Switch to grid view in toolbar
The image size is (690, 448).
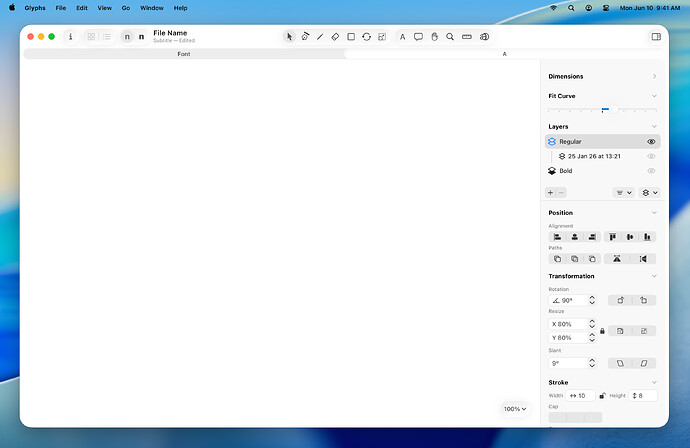(x=91, y=37)
